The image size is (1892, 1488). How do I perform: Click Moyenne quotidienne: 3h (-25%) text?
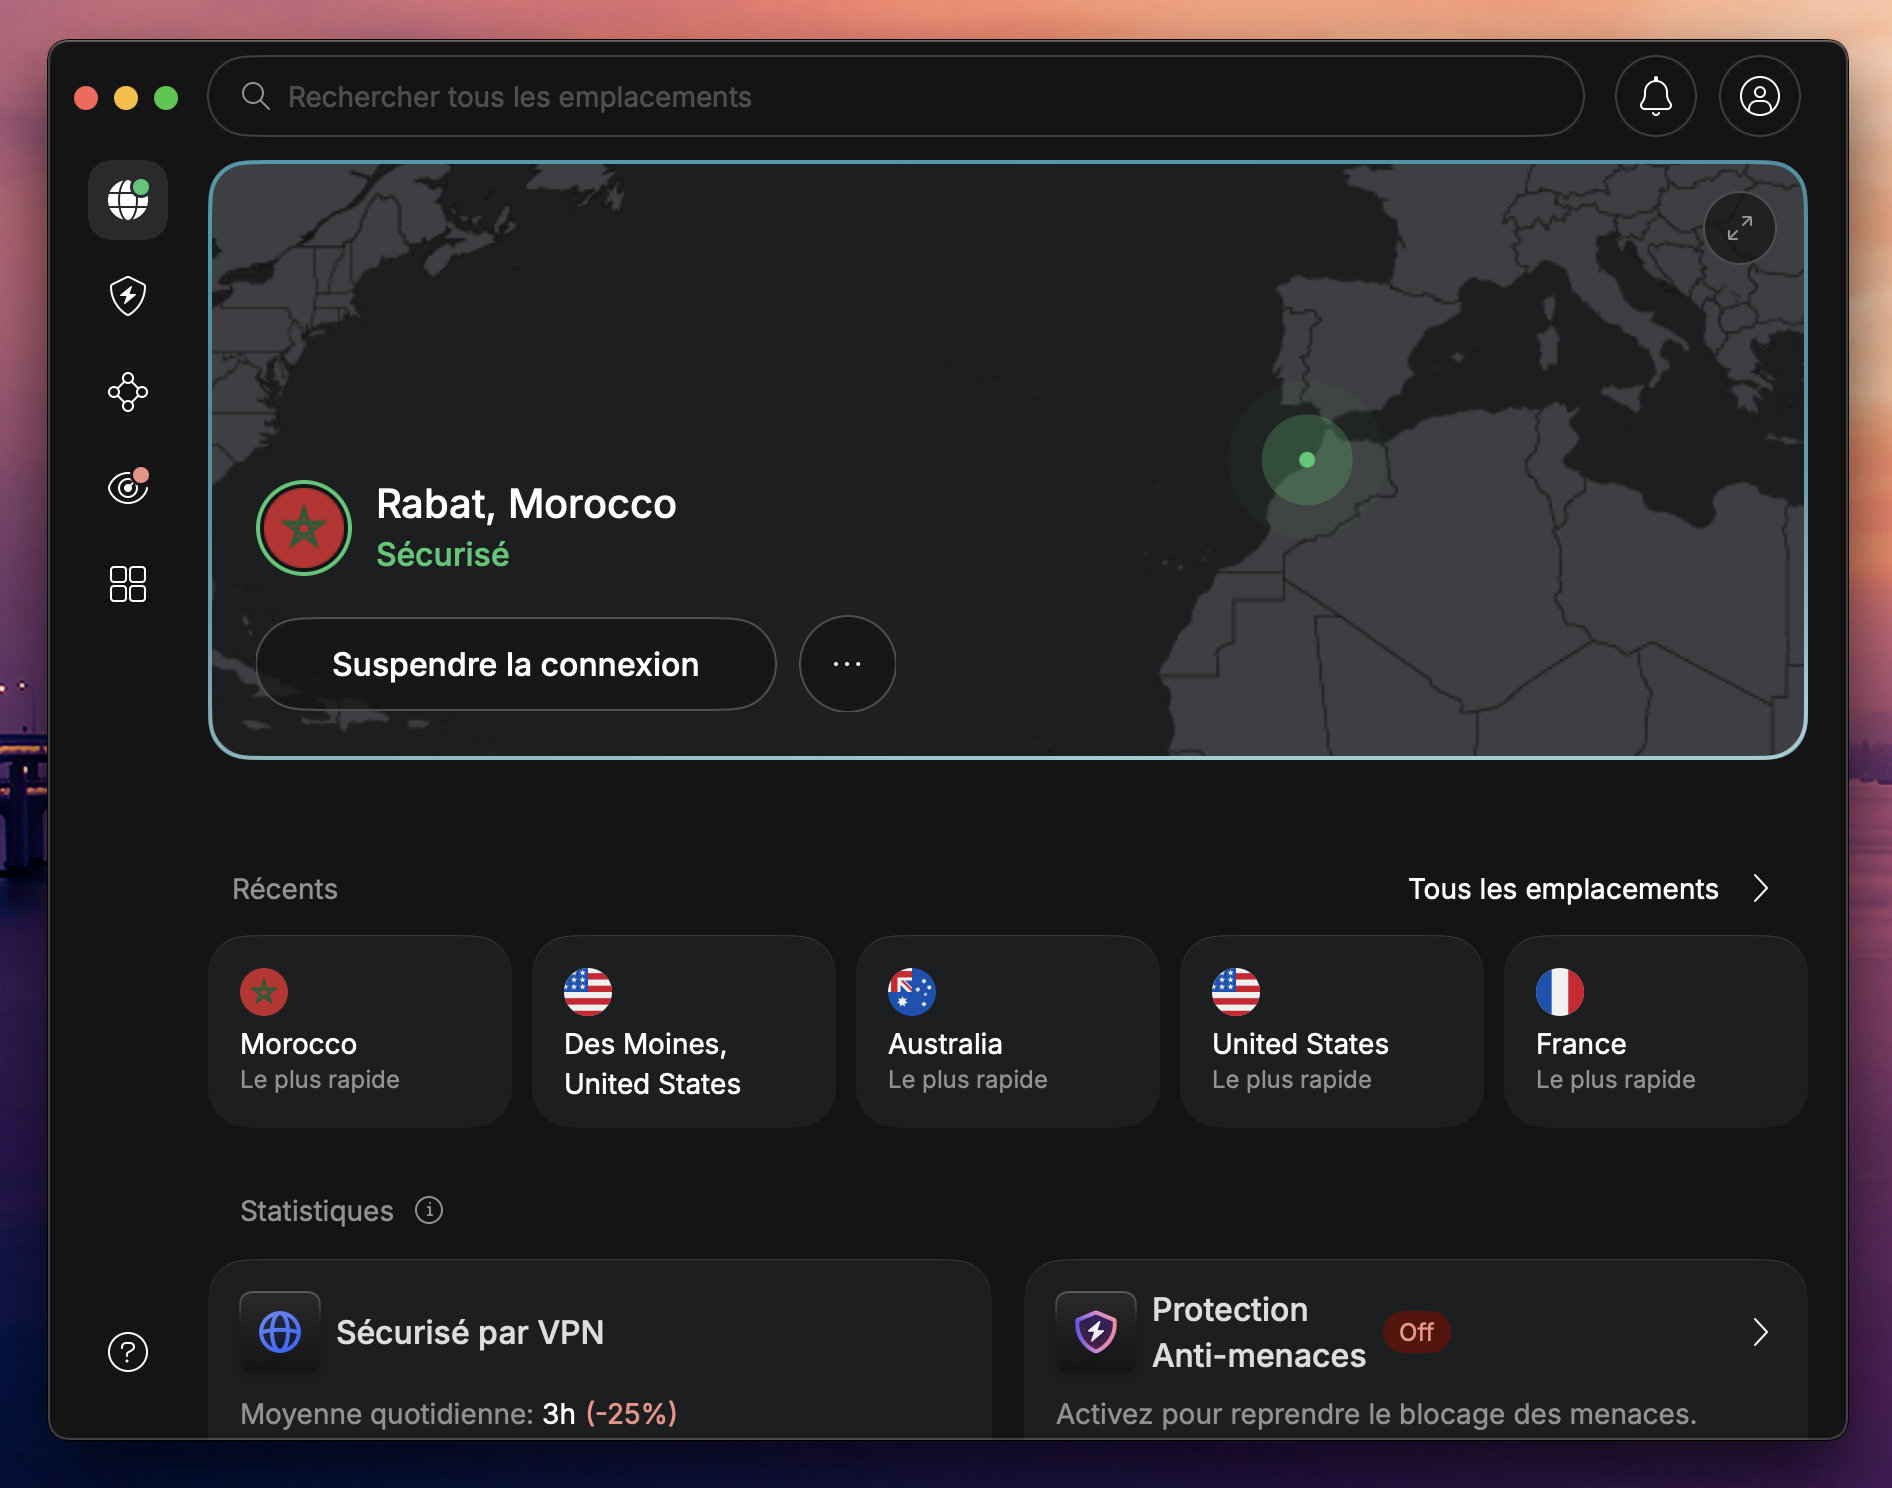pyautogui.click(x=459, y=1414)
